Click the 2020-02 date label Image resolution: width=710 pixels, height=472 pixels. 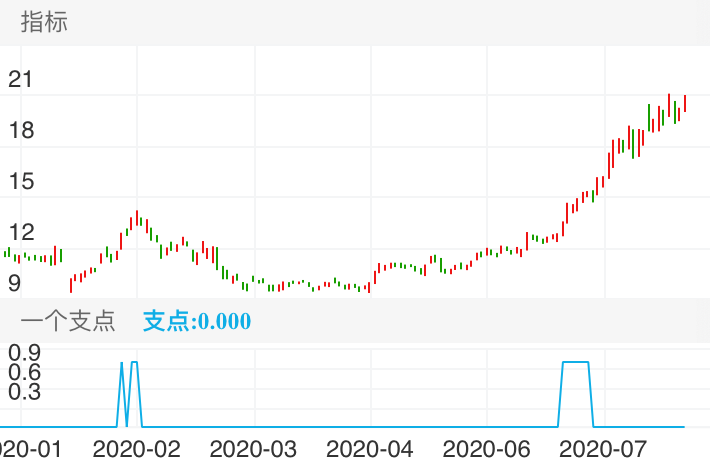pyautogui.click(x=136, y=449)
